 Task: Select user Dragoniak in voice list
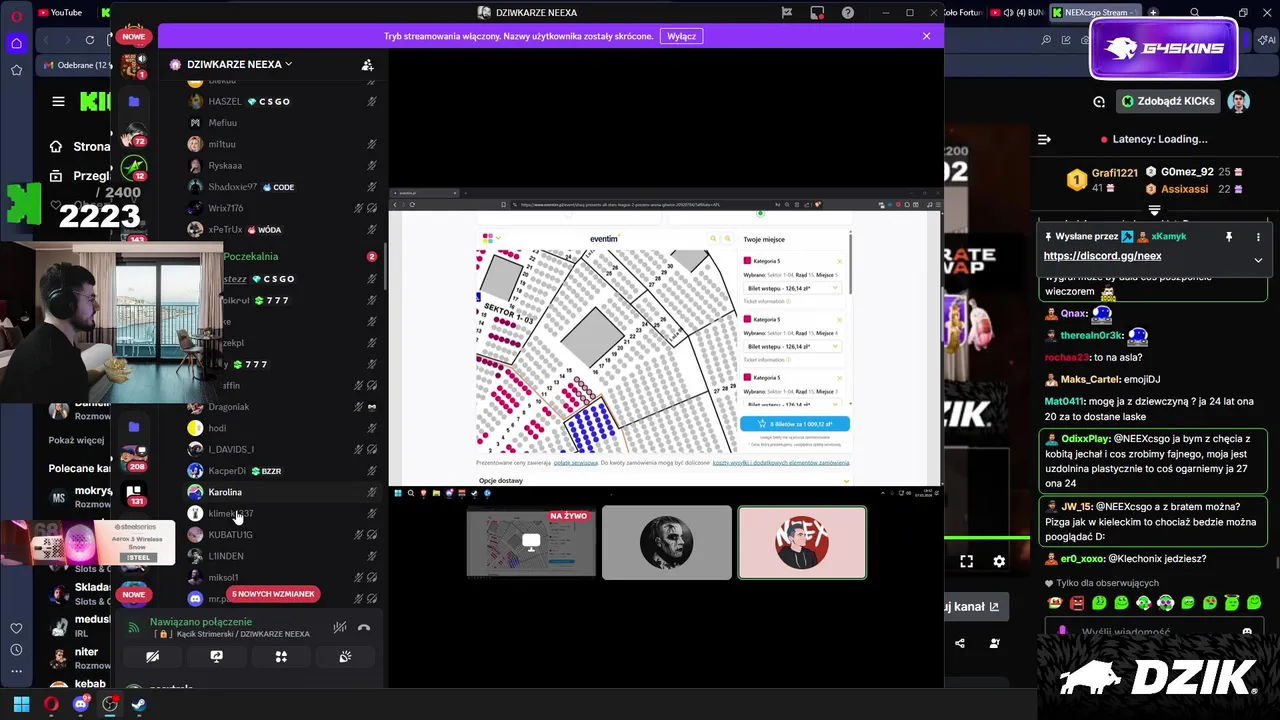(229, 407)
